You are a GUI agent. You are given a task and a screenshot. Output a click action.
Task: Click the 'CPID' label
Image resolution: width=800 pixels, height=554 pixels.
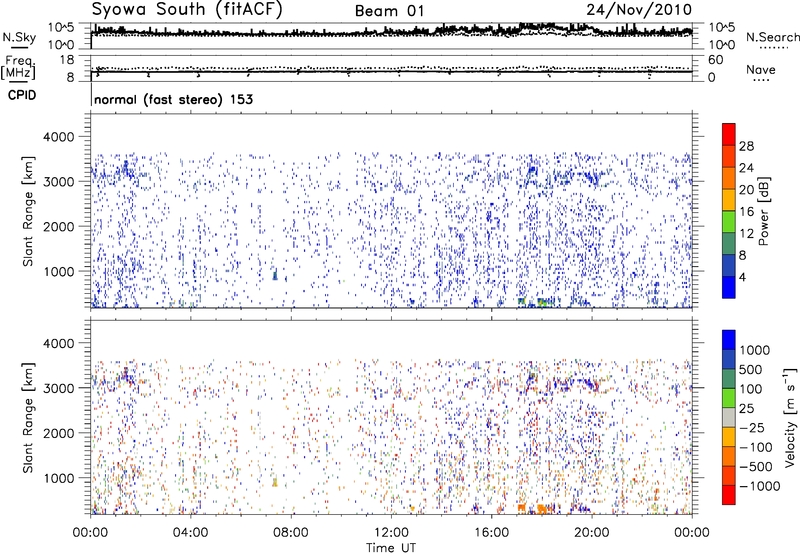(22, 95)
